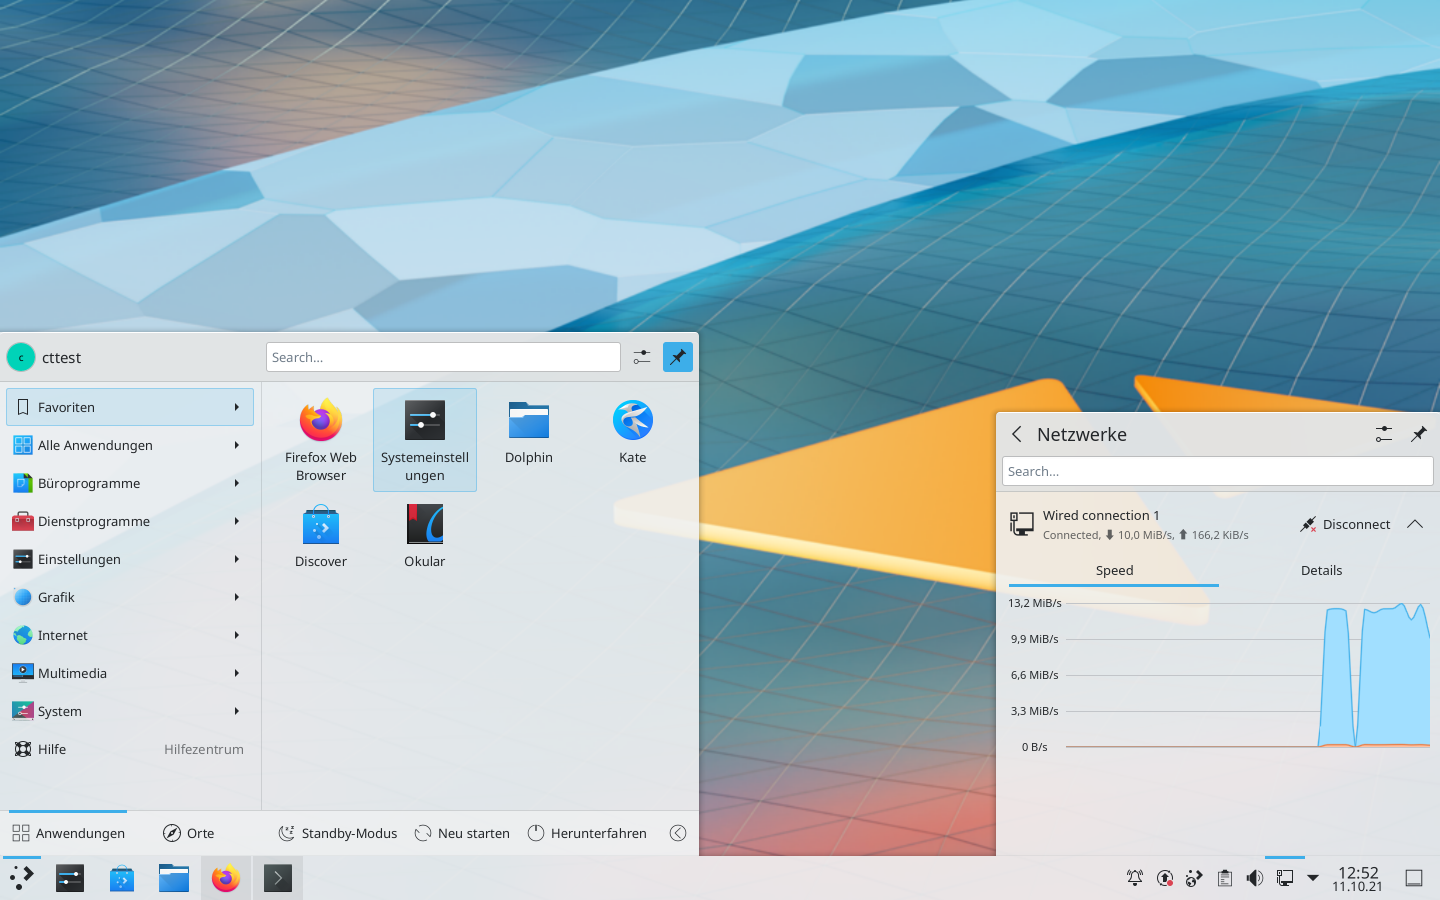Open Systemeinstellungen from the favorites grid
Image resolution: width=1440 pixels, height=900 pixels.
click(424, 438)
